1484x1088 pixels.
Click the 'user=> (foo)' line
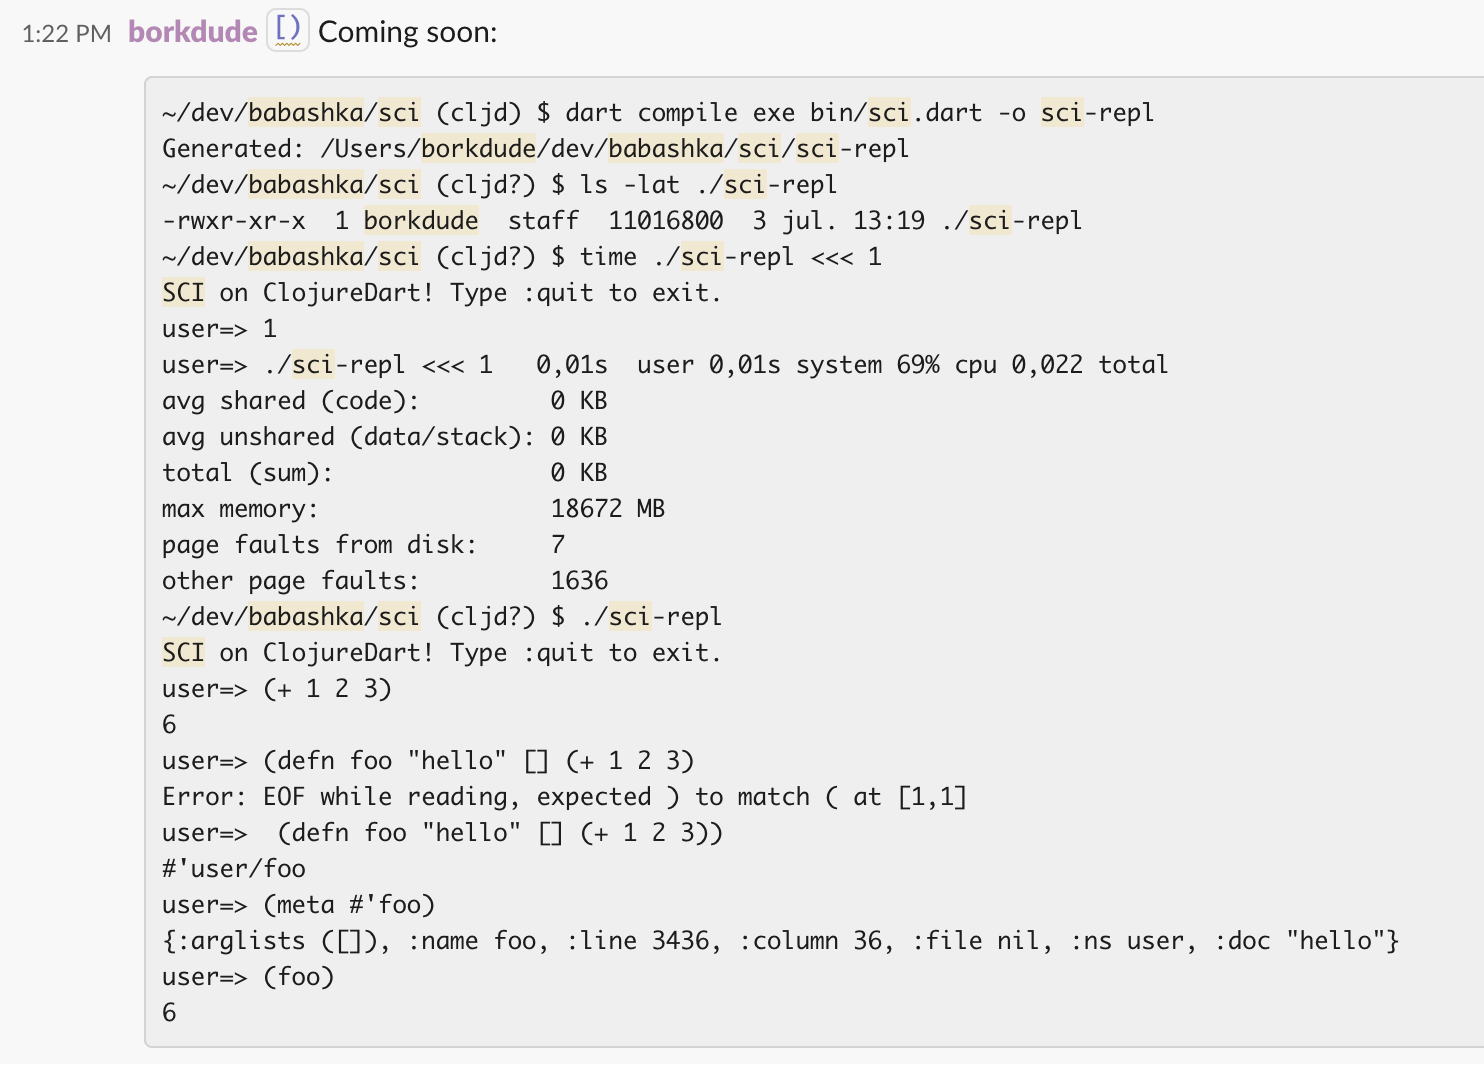248,977
